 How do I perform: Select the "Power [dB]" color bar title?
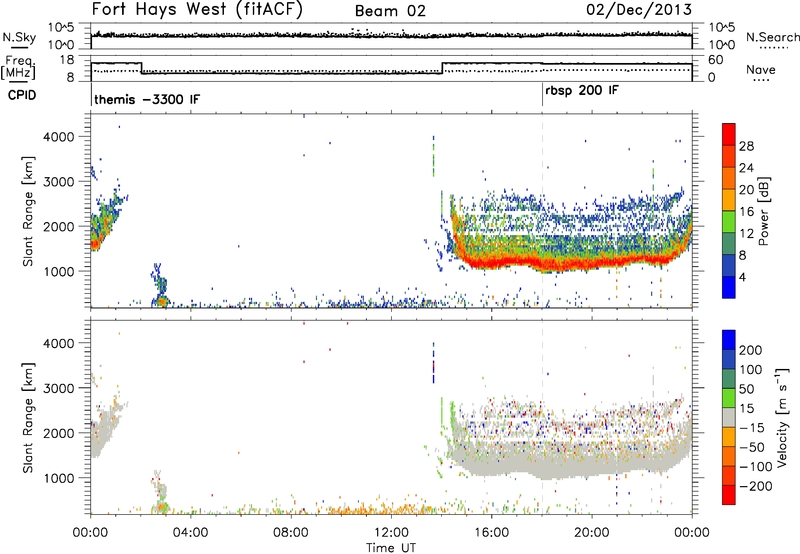pyautogui.click(x=763, y=211)
